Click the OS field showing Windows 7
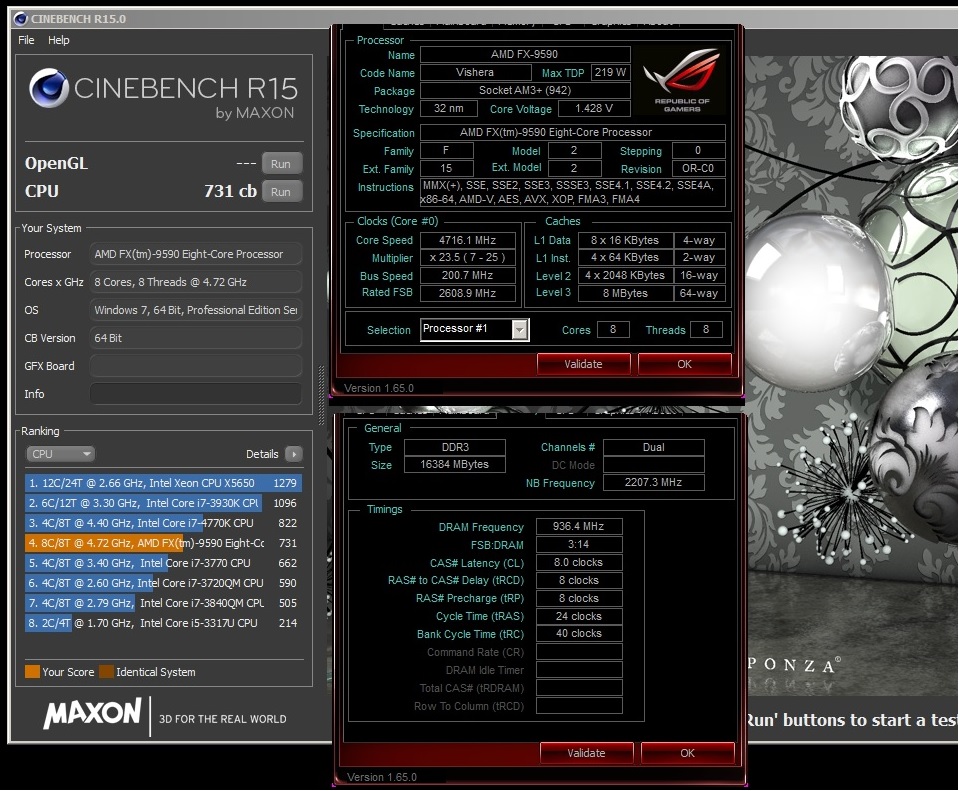The height and width of the screenshot is (791, 959). 196,310
